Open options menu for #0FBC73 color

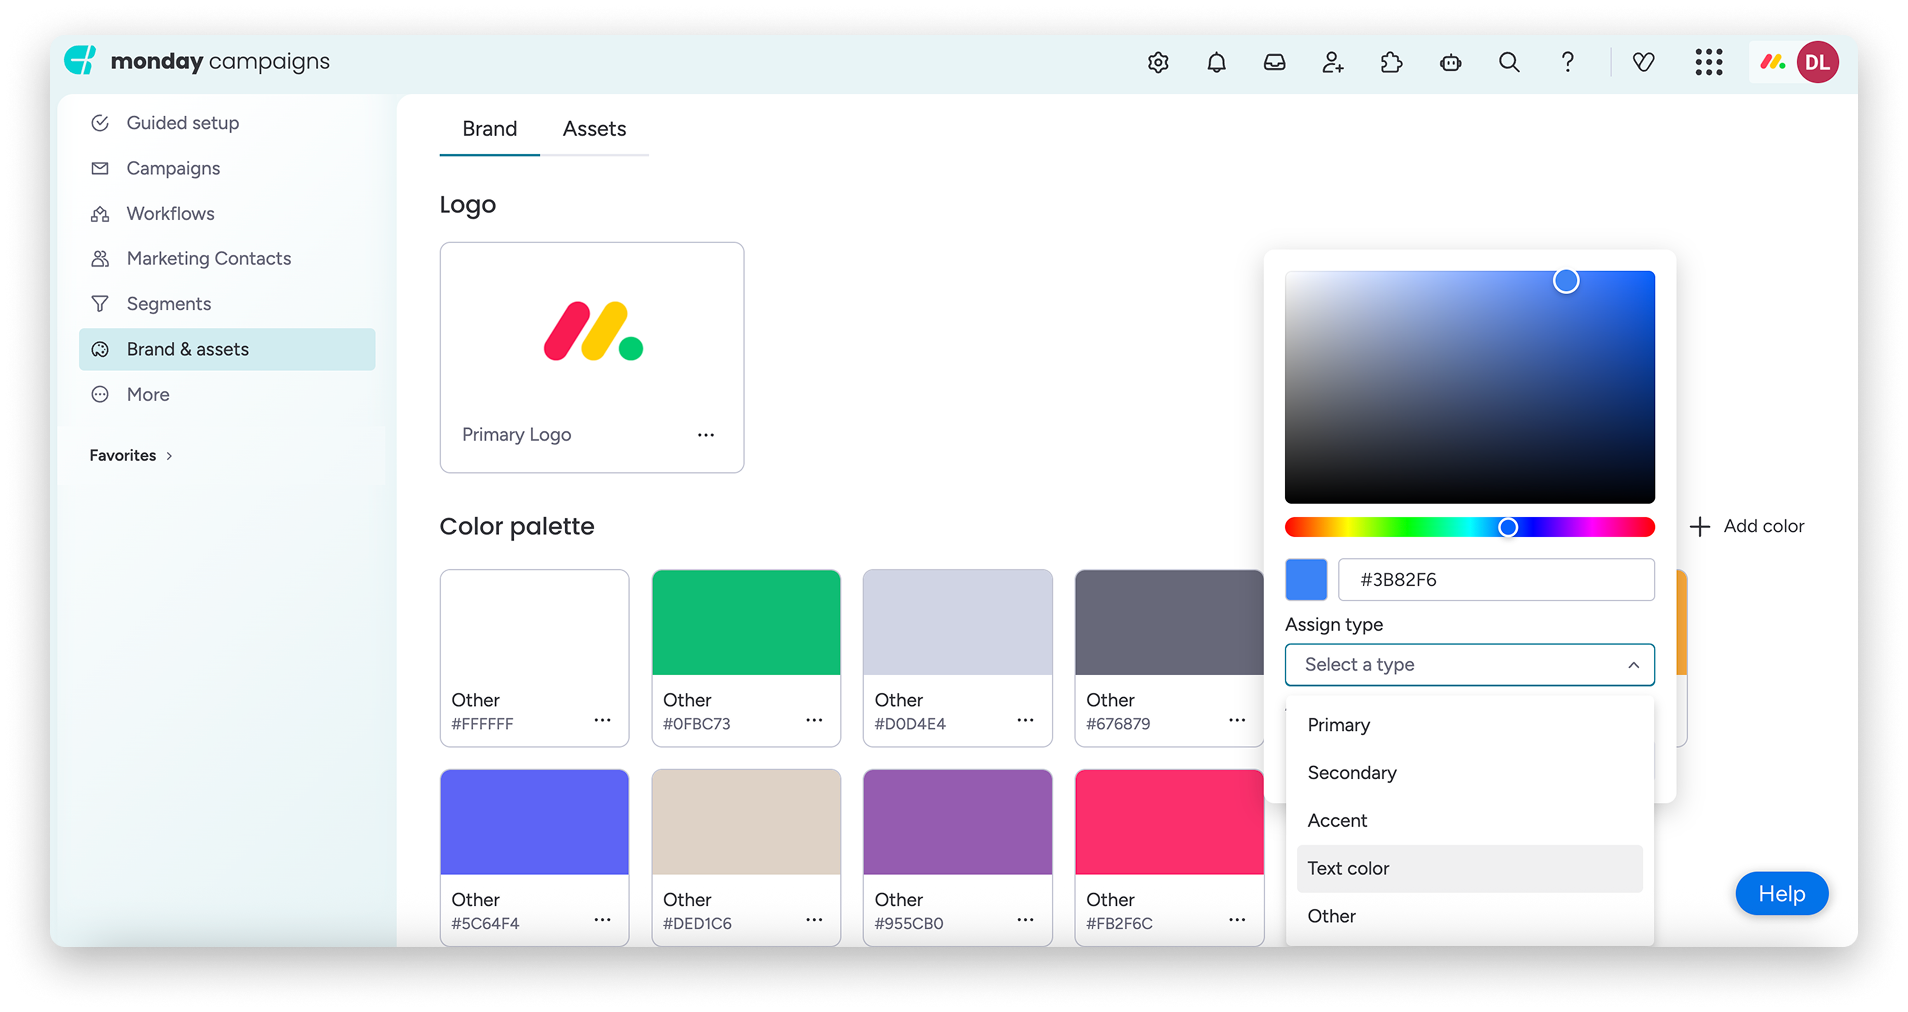coord(814,720)
